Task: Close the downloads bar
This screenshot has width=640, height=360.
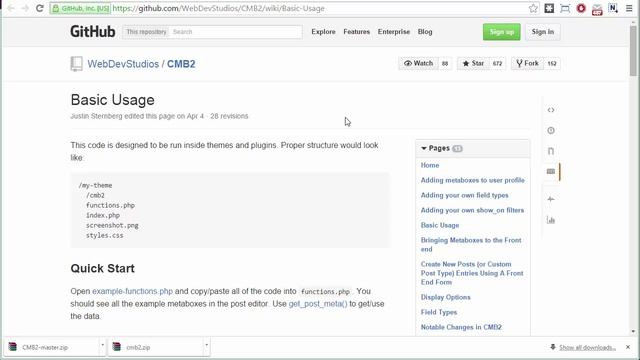Action: click(628, 347)
